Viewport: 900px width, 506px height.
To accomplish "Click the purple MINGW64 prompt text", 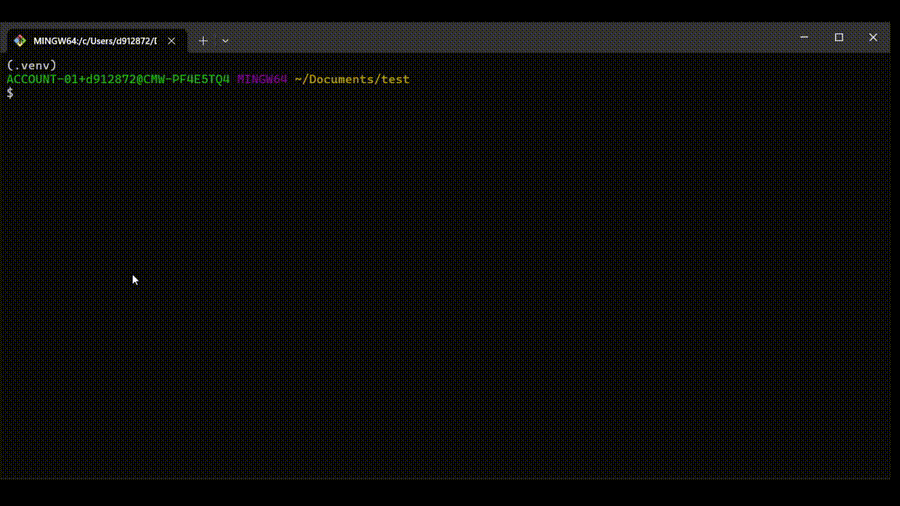I will (262, 79).
